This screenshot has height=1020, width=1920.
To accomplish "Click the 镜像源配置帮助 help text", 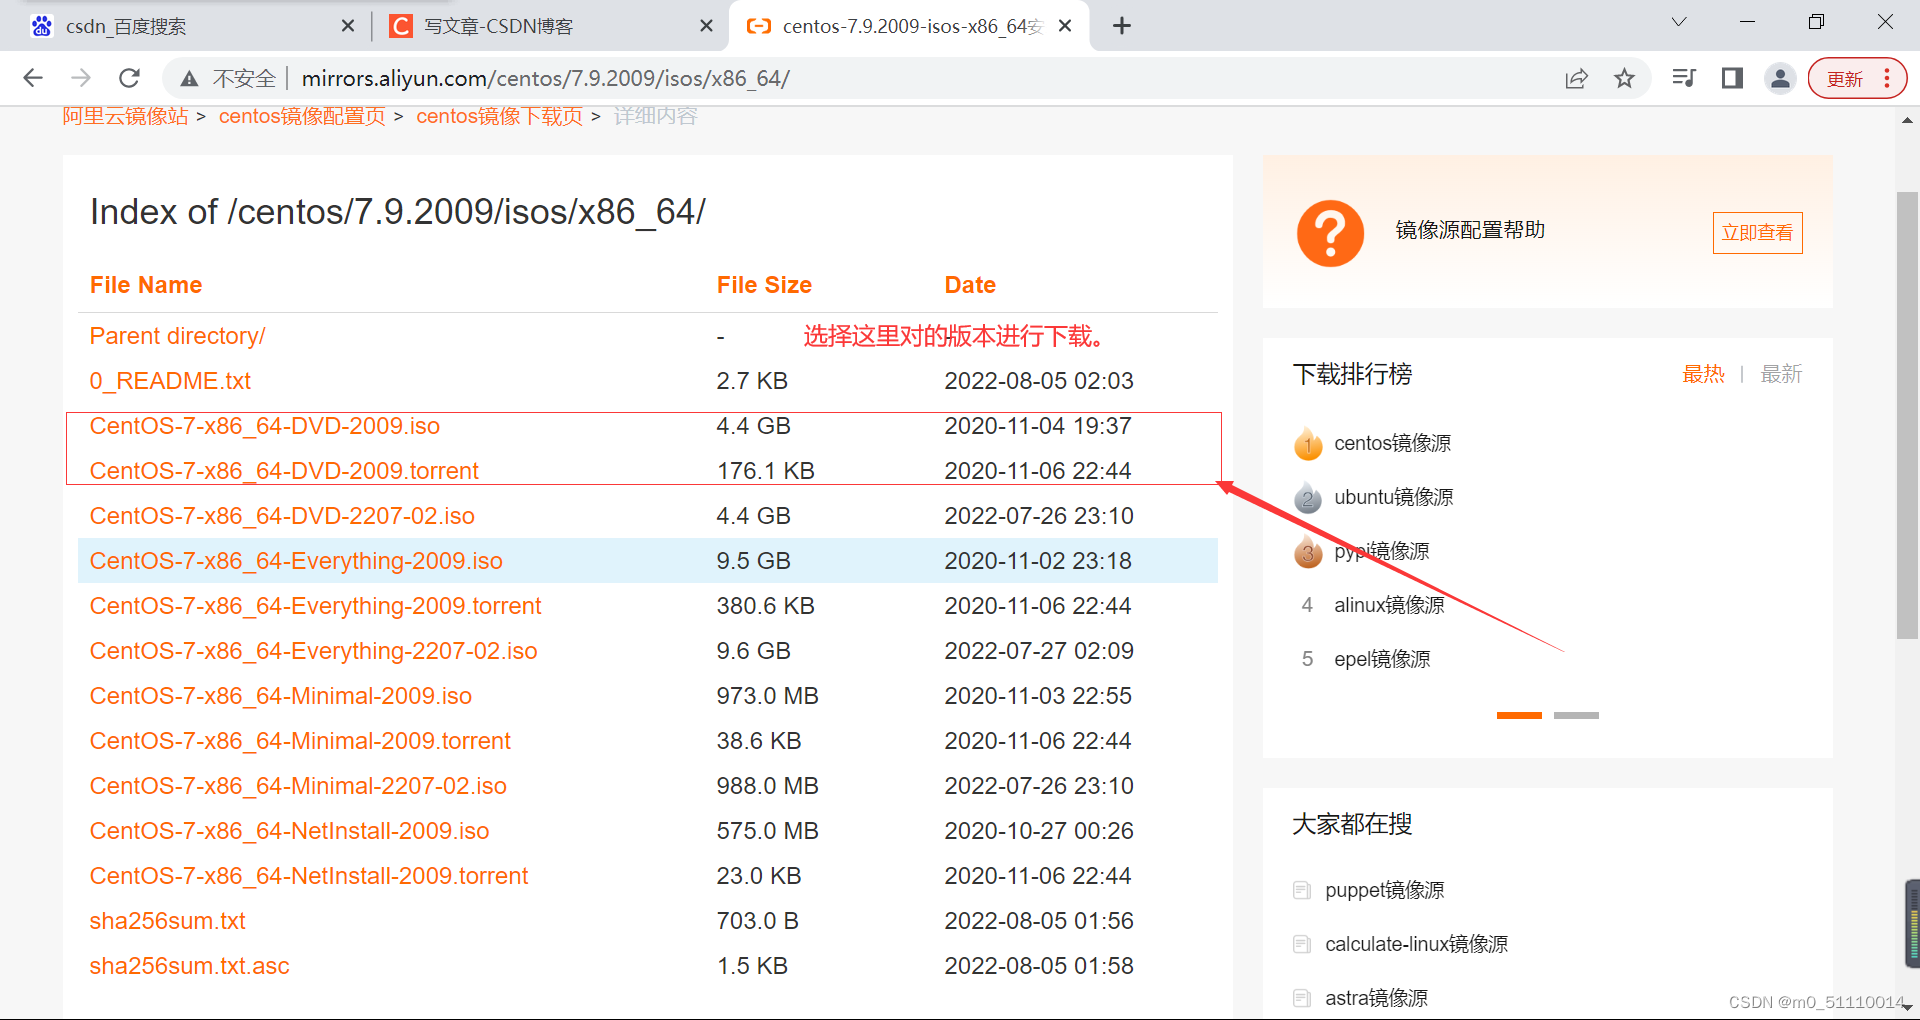I will (x=1470, y=230).
